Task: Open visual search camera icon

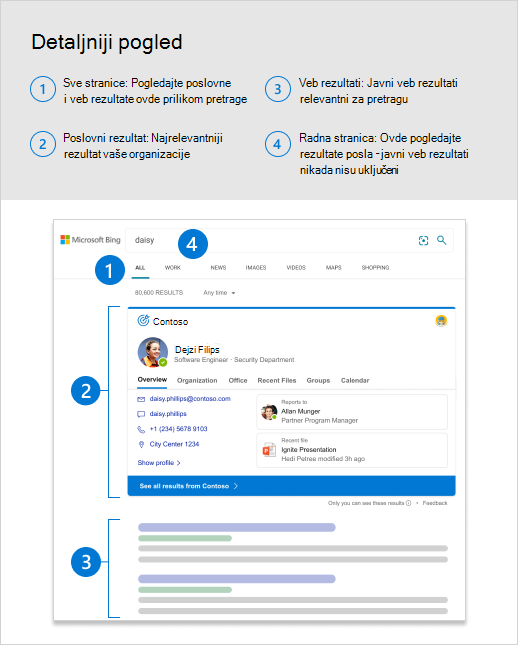Action: pos(423,240)
